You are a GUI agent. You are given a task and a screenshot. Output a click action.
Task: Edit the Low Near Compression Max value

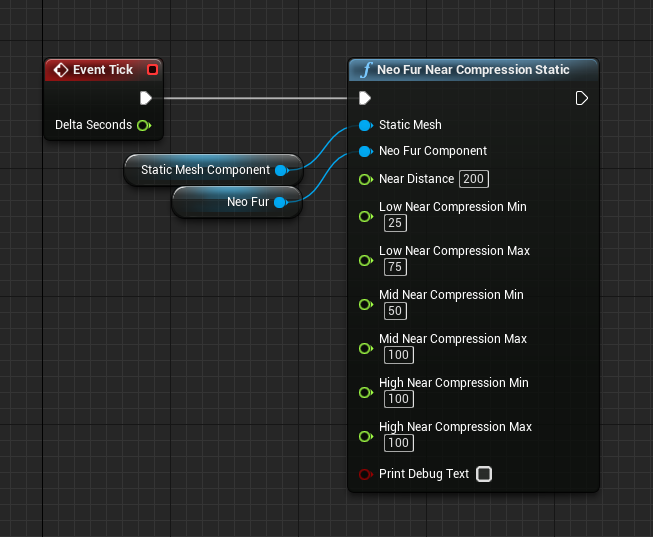[x=395, y=267]
